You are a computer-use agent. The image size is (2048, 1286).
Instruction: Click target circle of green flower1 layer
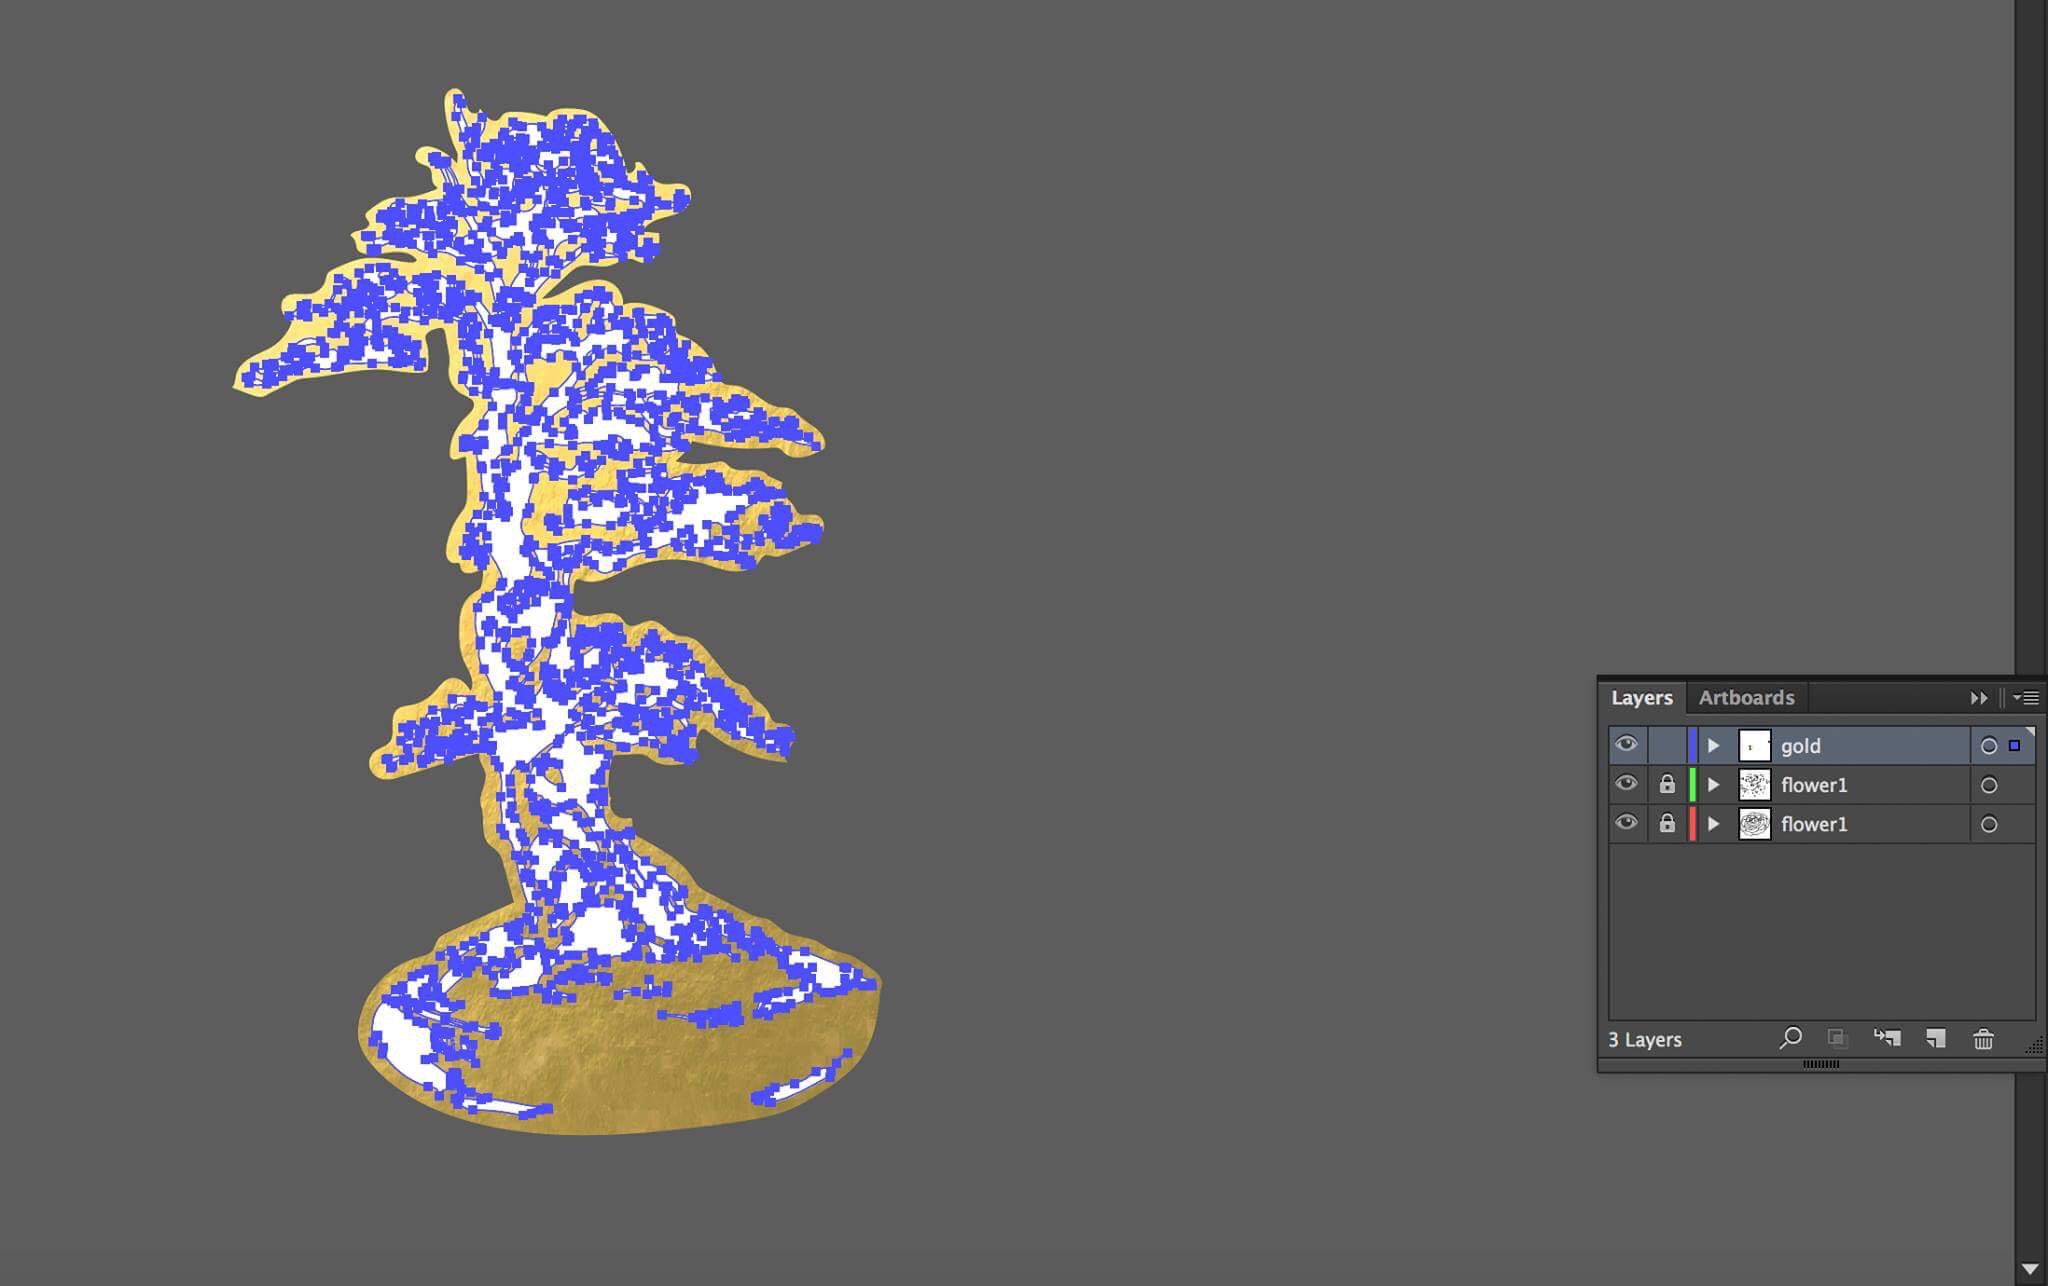tap(1989, 785)
